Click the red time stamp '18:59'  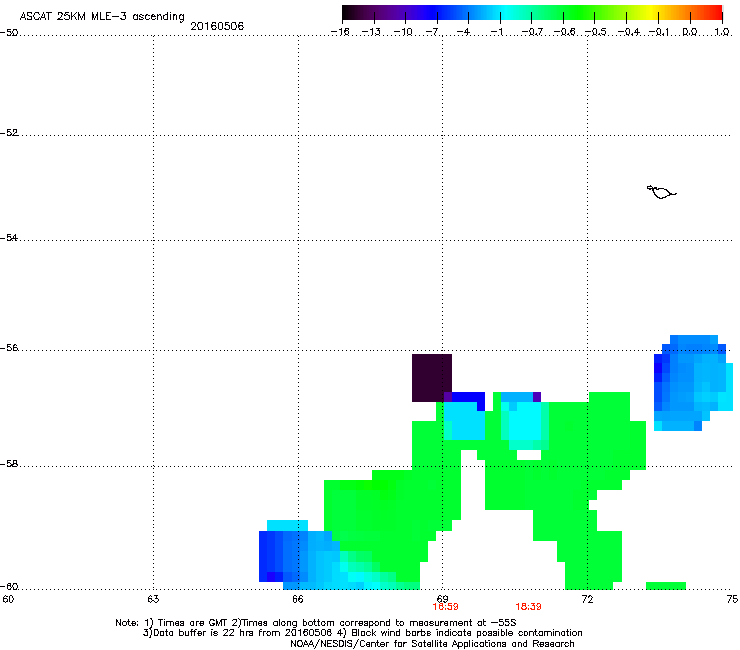click(x=446, y=607)
